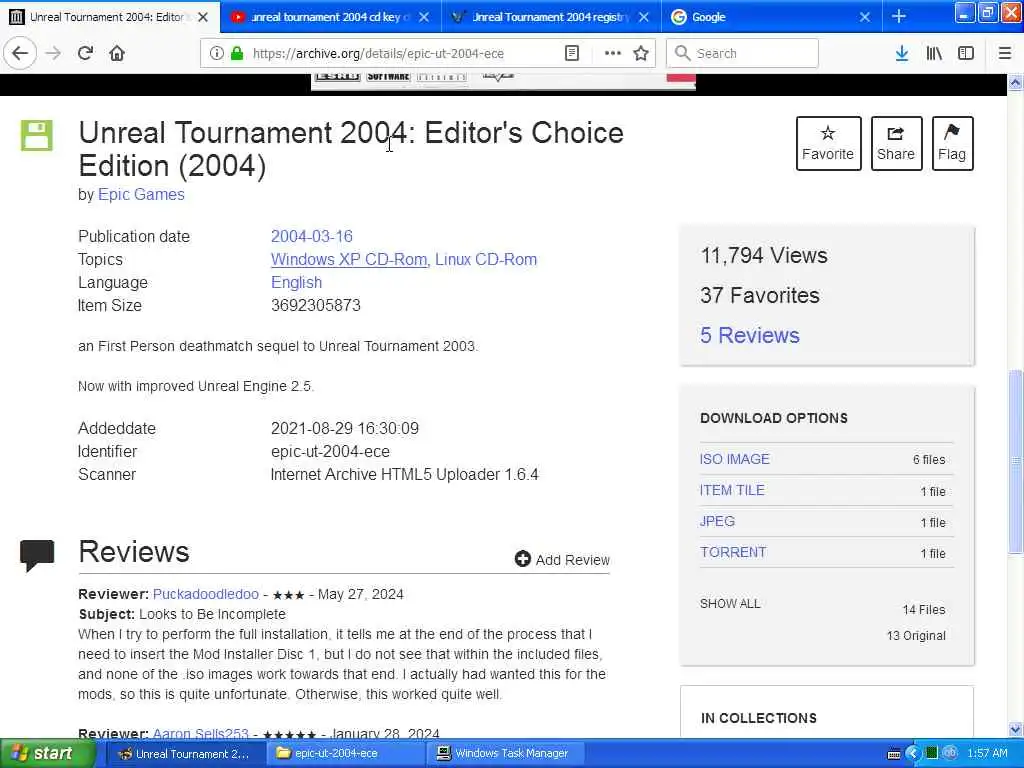Open Linux CD-Rom topic link
This screenshot has width=1024, height=768.
[486, 259]
